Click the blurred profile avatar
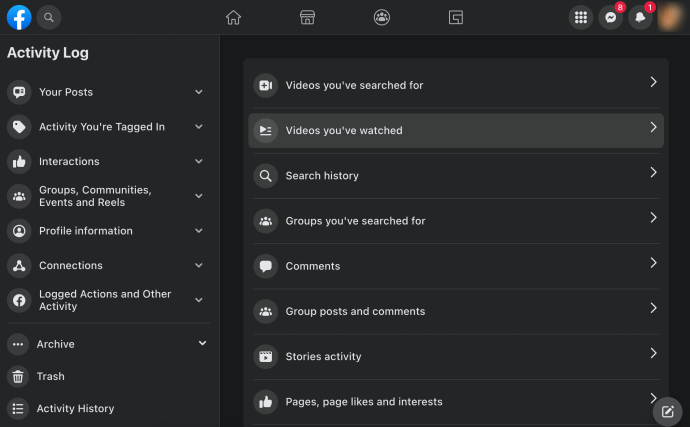The width and height of the screenshot is (690, 427). [x=670, y=18]
